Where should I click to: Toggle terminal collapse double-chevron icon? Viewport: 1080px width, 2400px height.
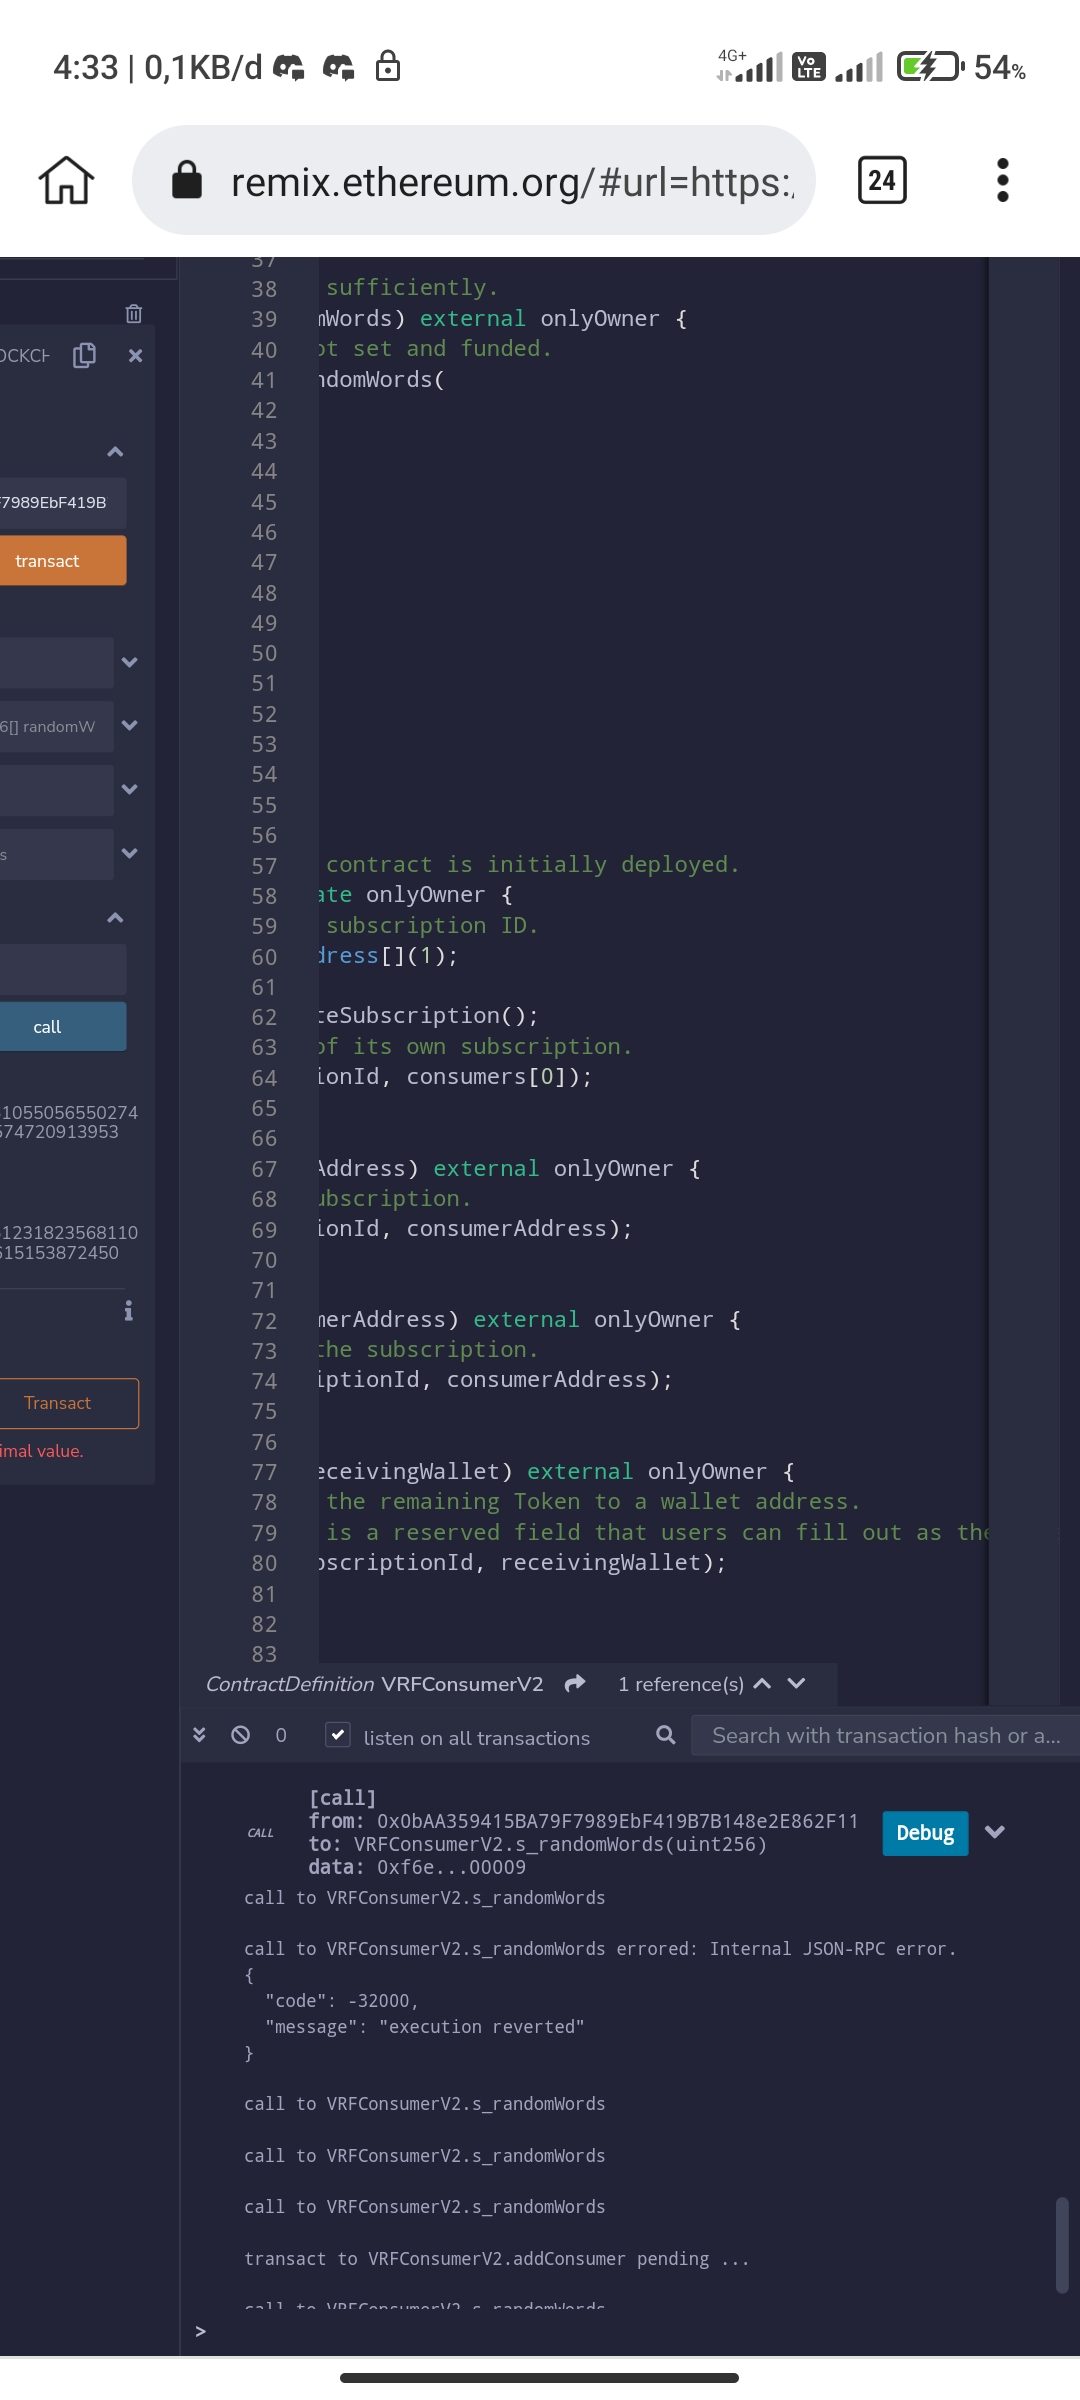(199, 1735)
